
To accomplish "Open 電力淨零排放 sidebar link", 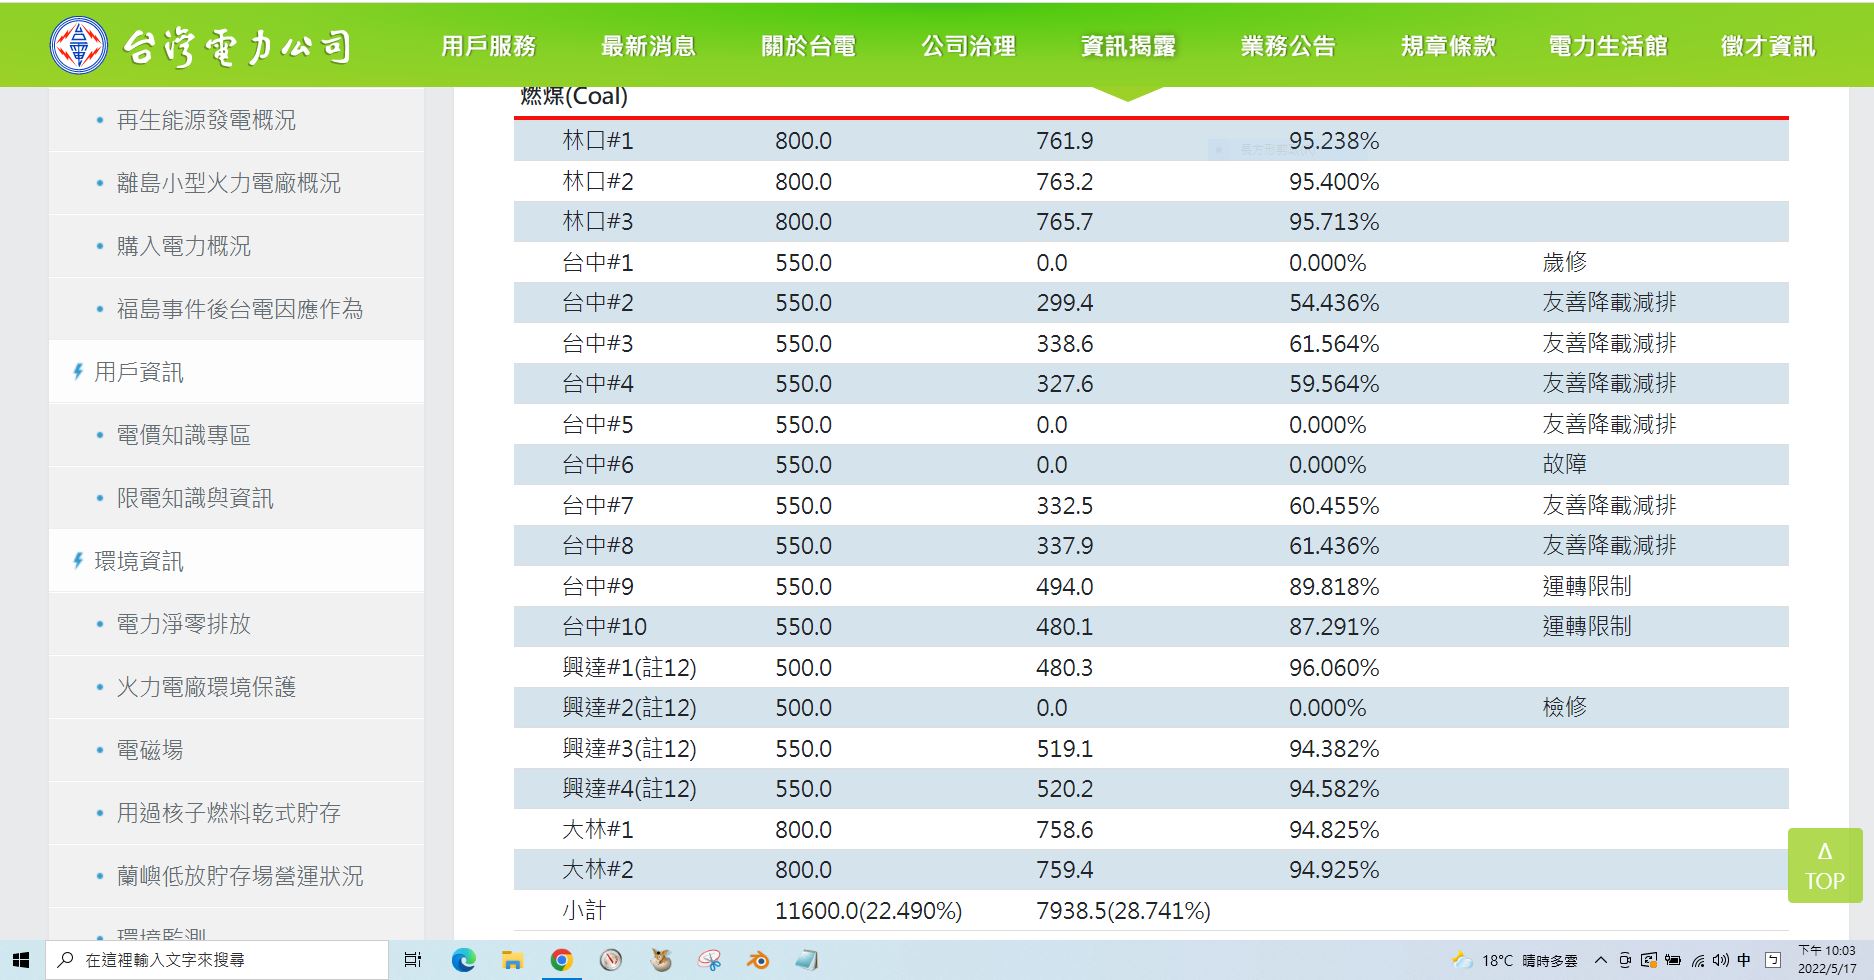I will [184, 624].
